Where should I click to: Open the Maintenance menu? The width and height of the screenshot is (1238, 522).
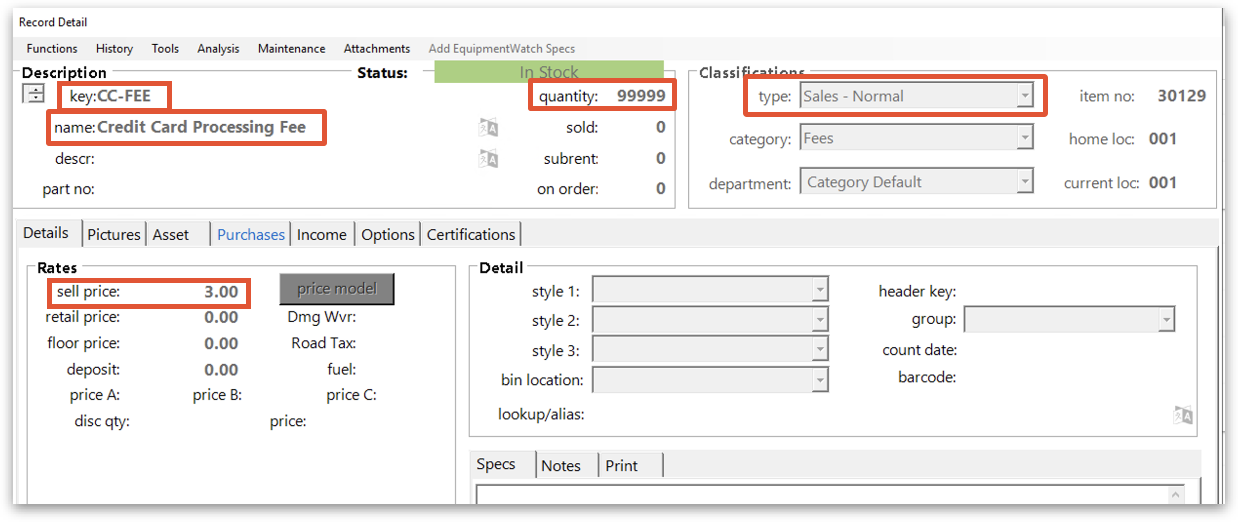[x=291, y=48]
